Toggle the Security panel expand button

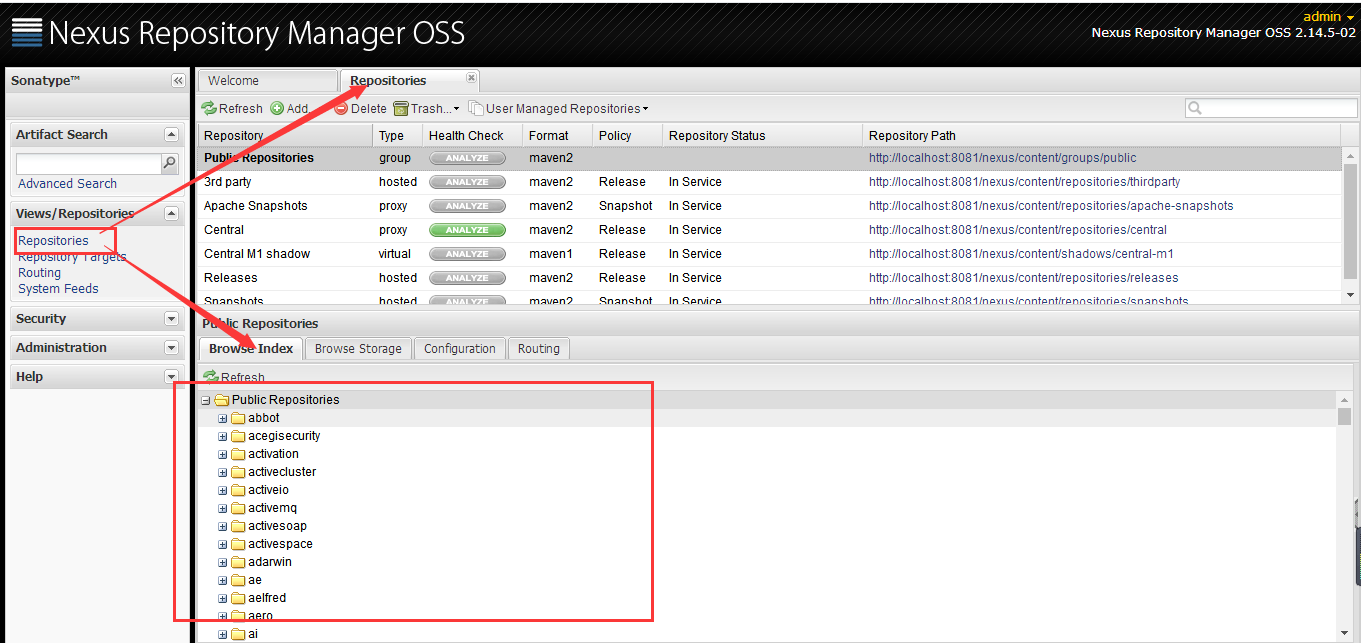[x=171, y=319]
